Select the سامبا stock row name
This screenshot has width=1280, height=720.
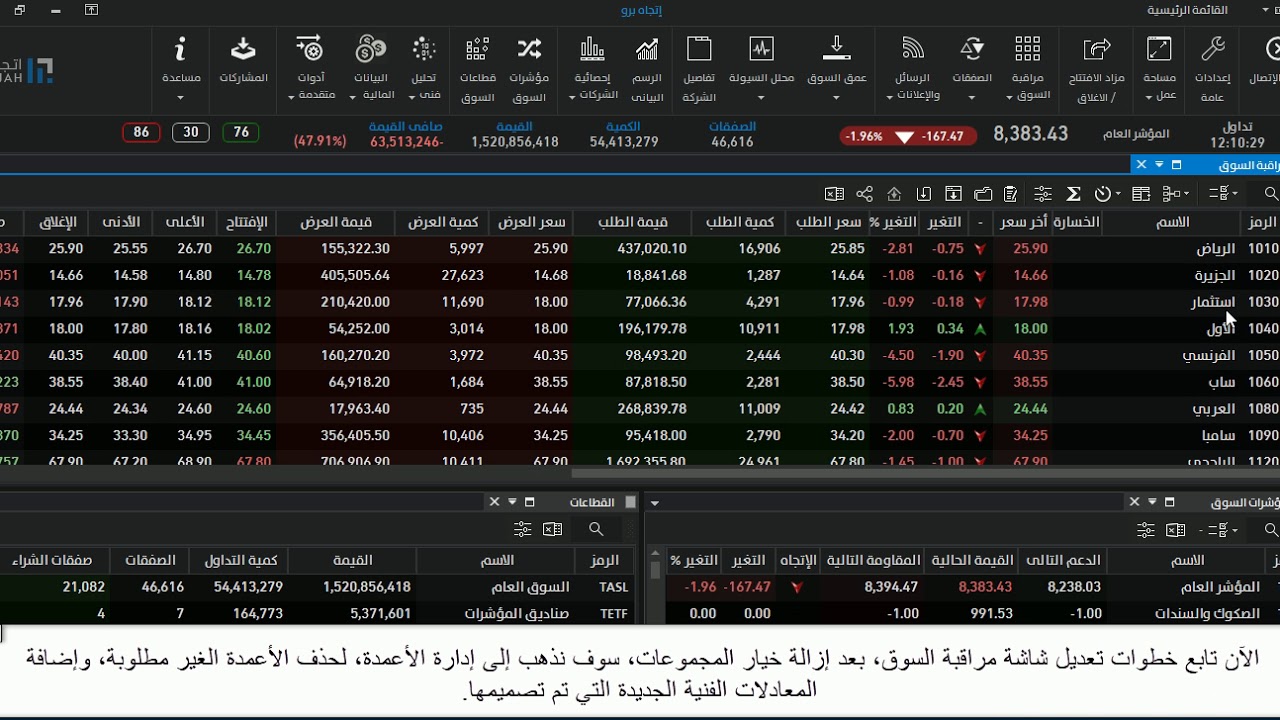pos(1218,435)
